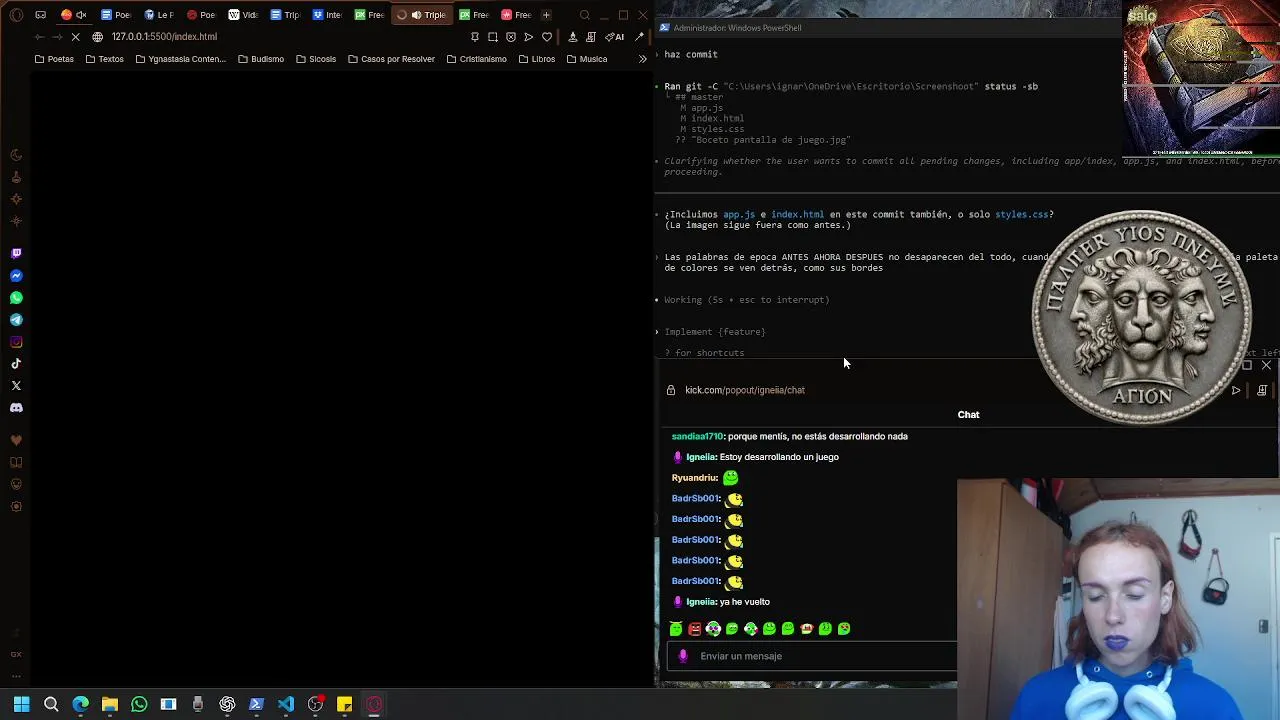Open Facebook Messenger in the sidebar
The image size is (1280, 720).
tap(16, 276)
